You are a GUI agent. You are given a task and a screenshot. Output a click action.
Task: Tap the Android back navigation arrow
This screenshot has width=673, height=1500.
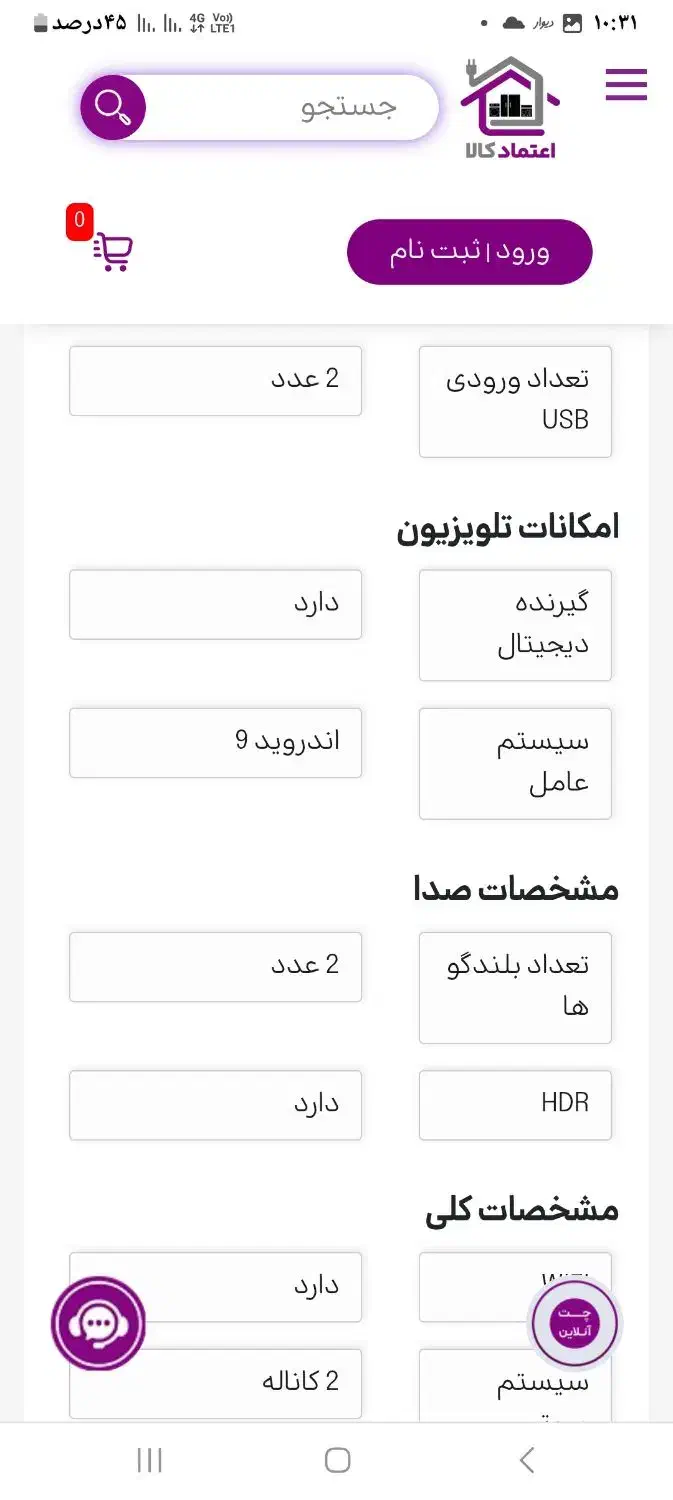(x=527, y=1460)
